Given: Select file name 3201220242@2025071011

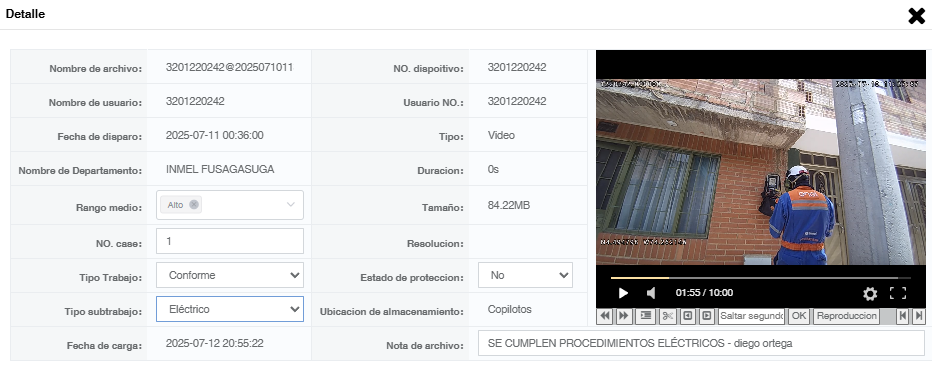Looking at the screenshot, I should pyautogui.click(x=229, y=67).
